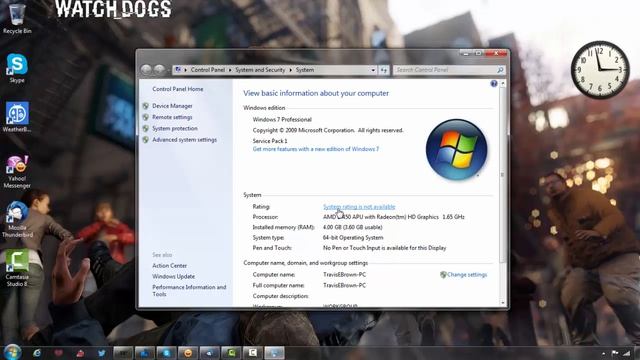Select System breadcrumb in address bar
The image size is (640, 360).
pyautogui.click(x=305, y=70)
